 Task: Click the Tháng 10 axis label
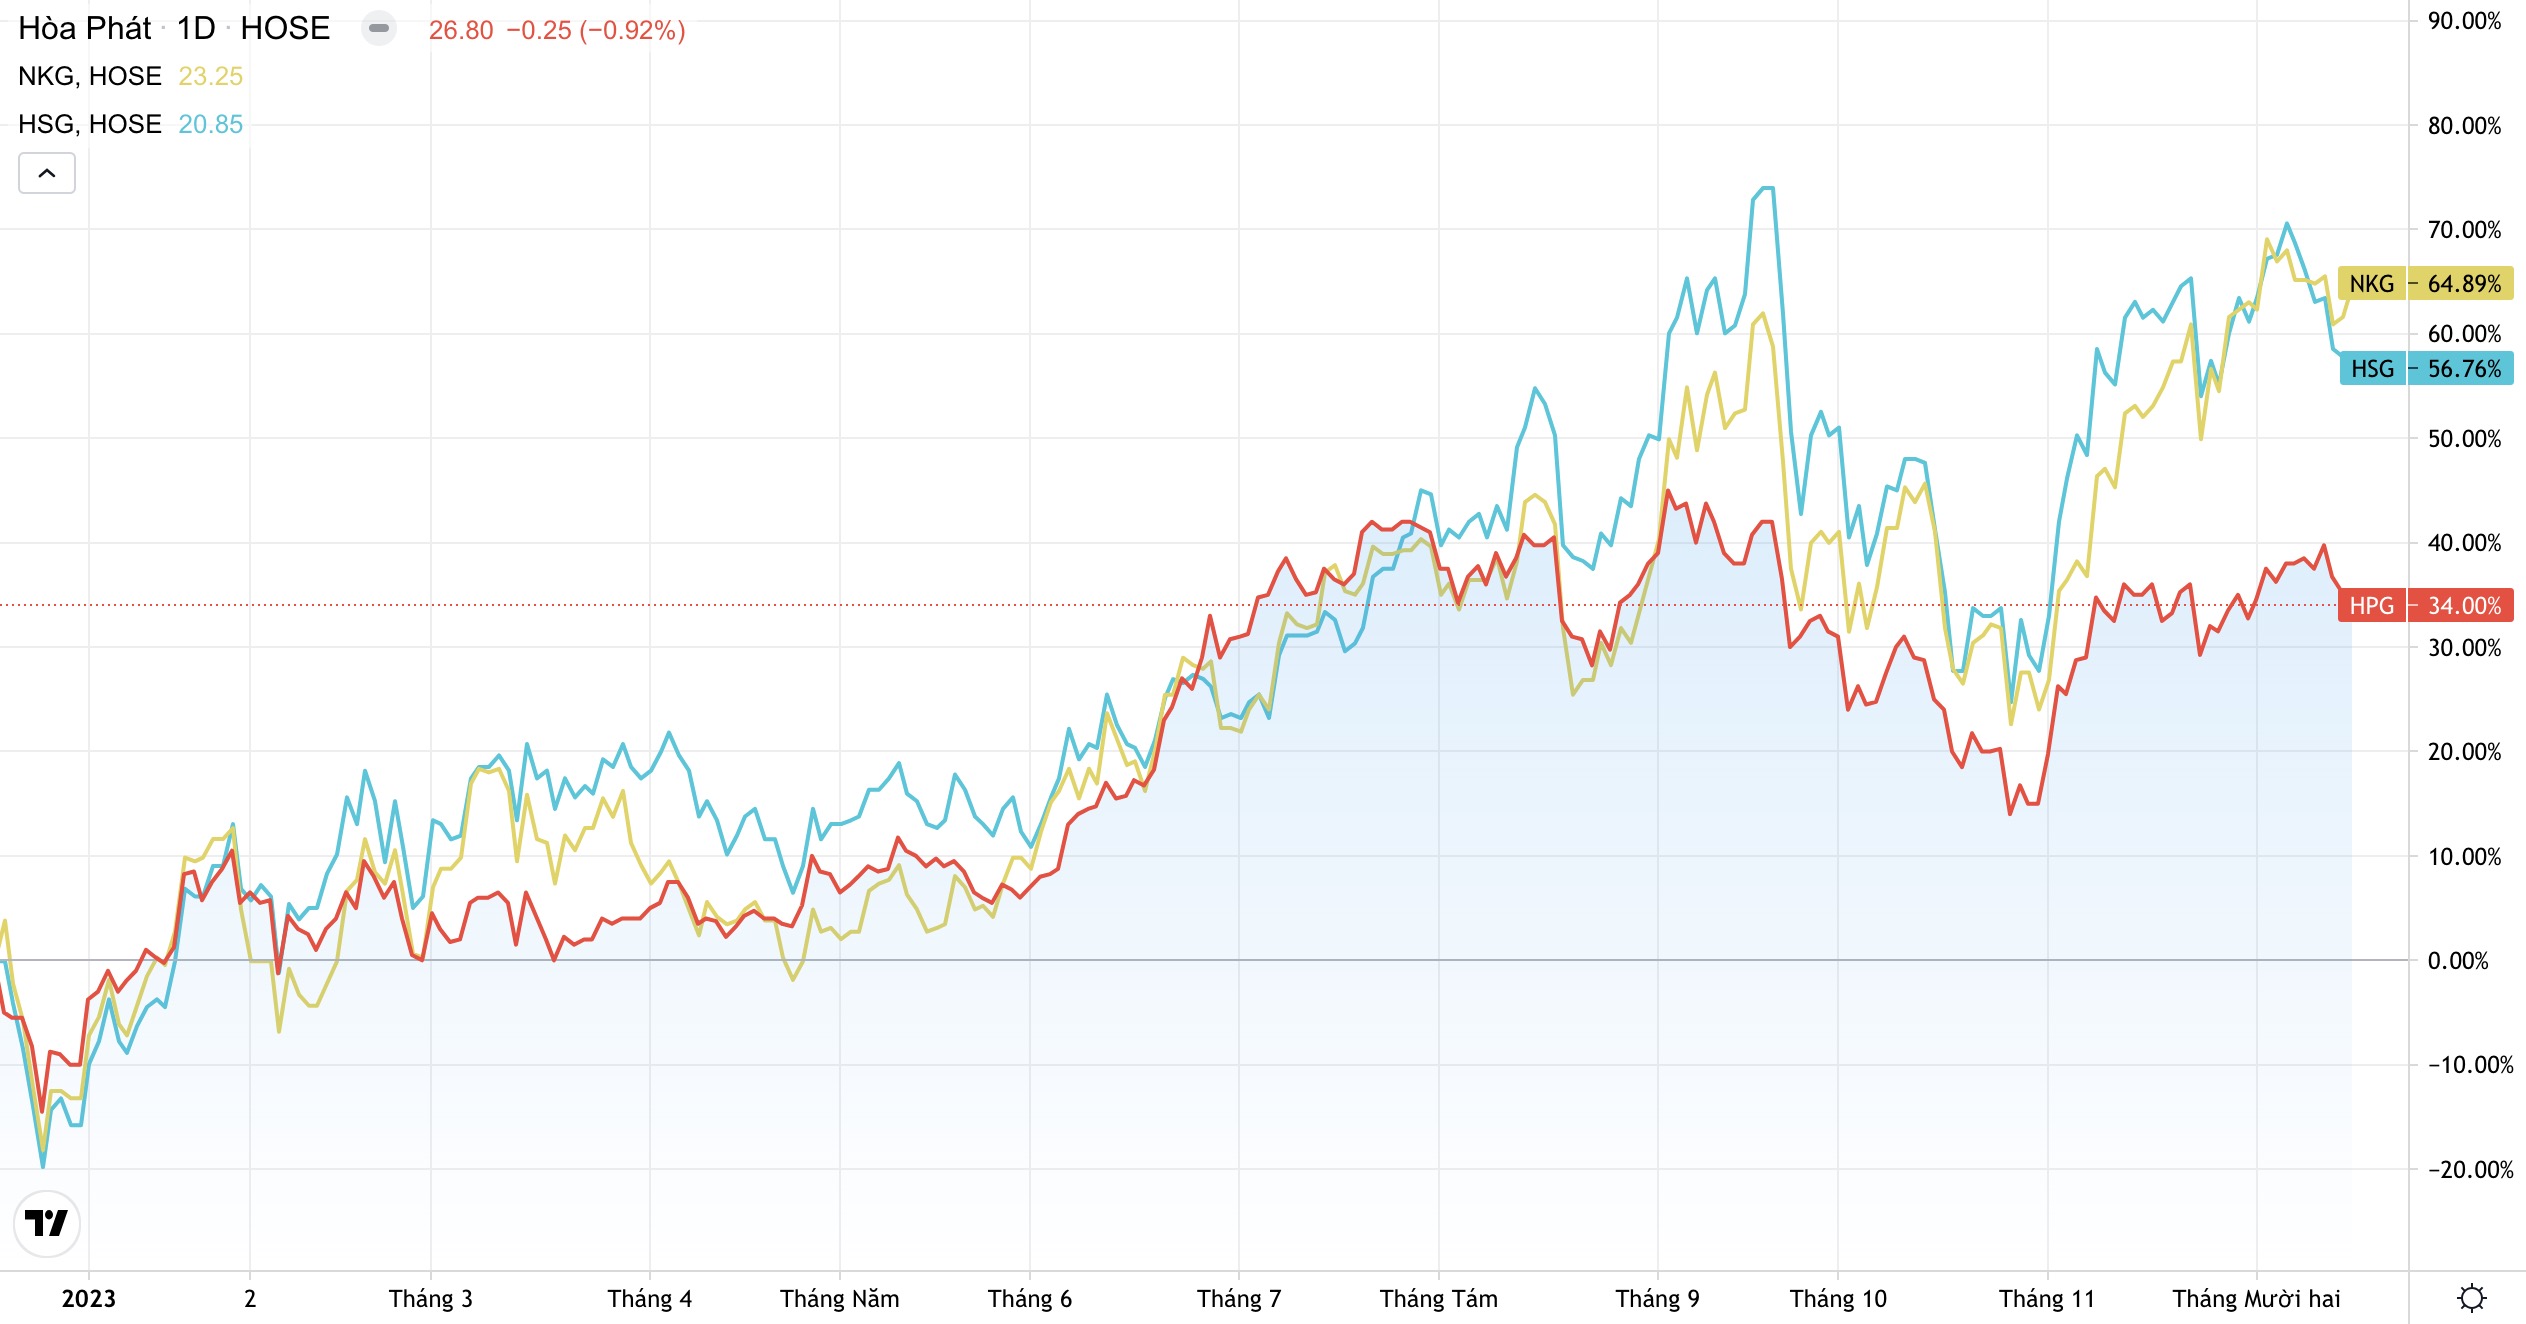[x=1838, y=1298]
